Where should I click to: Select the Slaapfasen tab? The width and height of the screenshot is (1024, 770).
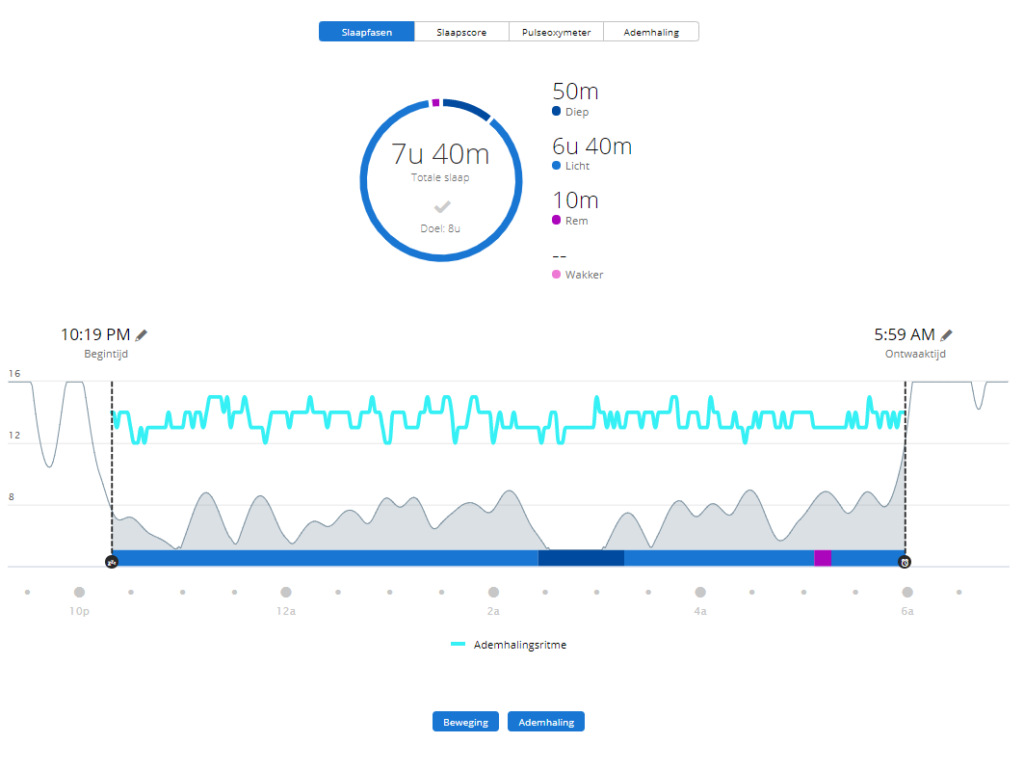coord(366,32)
